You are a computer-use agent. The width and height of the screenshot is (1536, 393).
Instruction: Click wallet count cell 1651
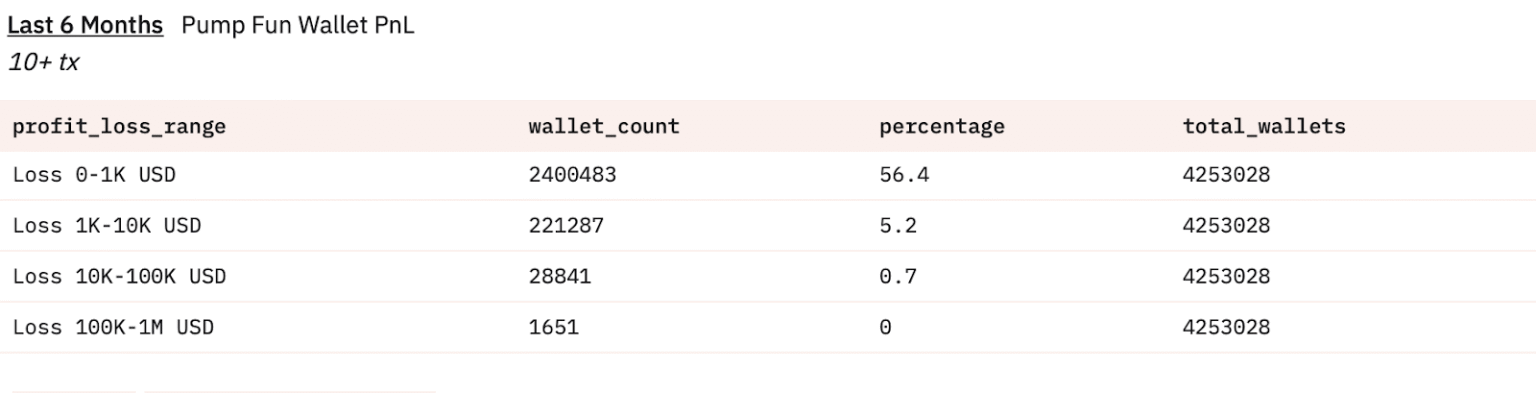coord(554,327)
